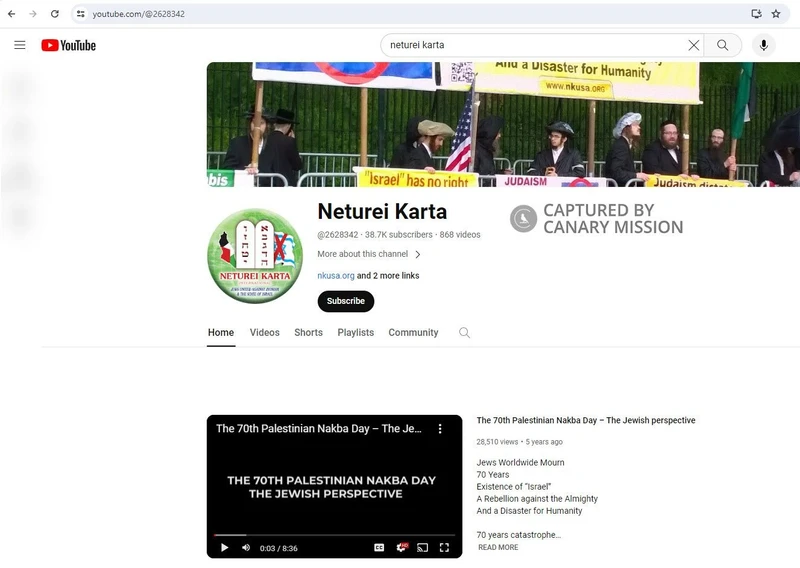Screen dimensions: 800x568
Task: Open the video player's three-dot menu
Action: (440, 429)
